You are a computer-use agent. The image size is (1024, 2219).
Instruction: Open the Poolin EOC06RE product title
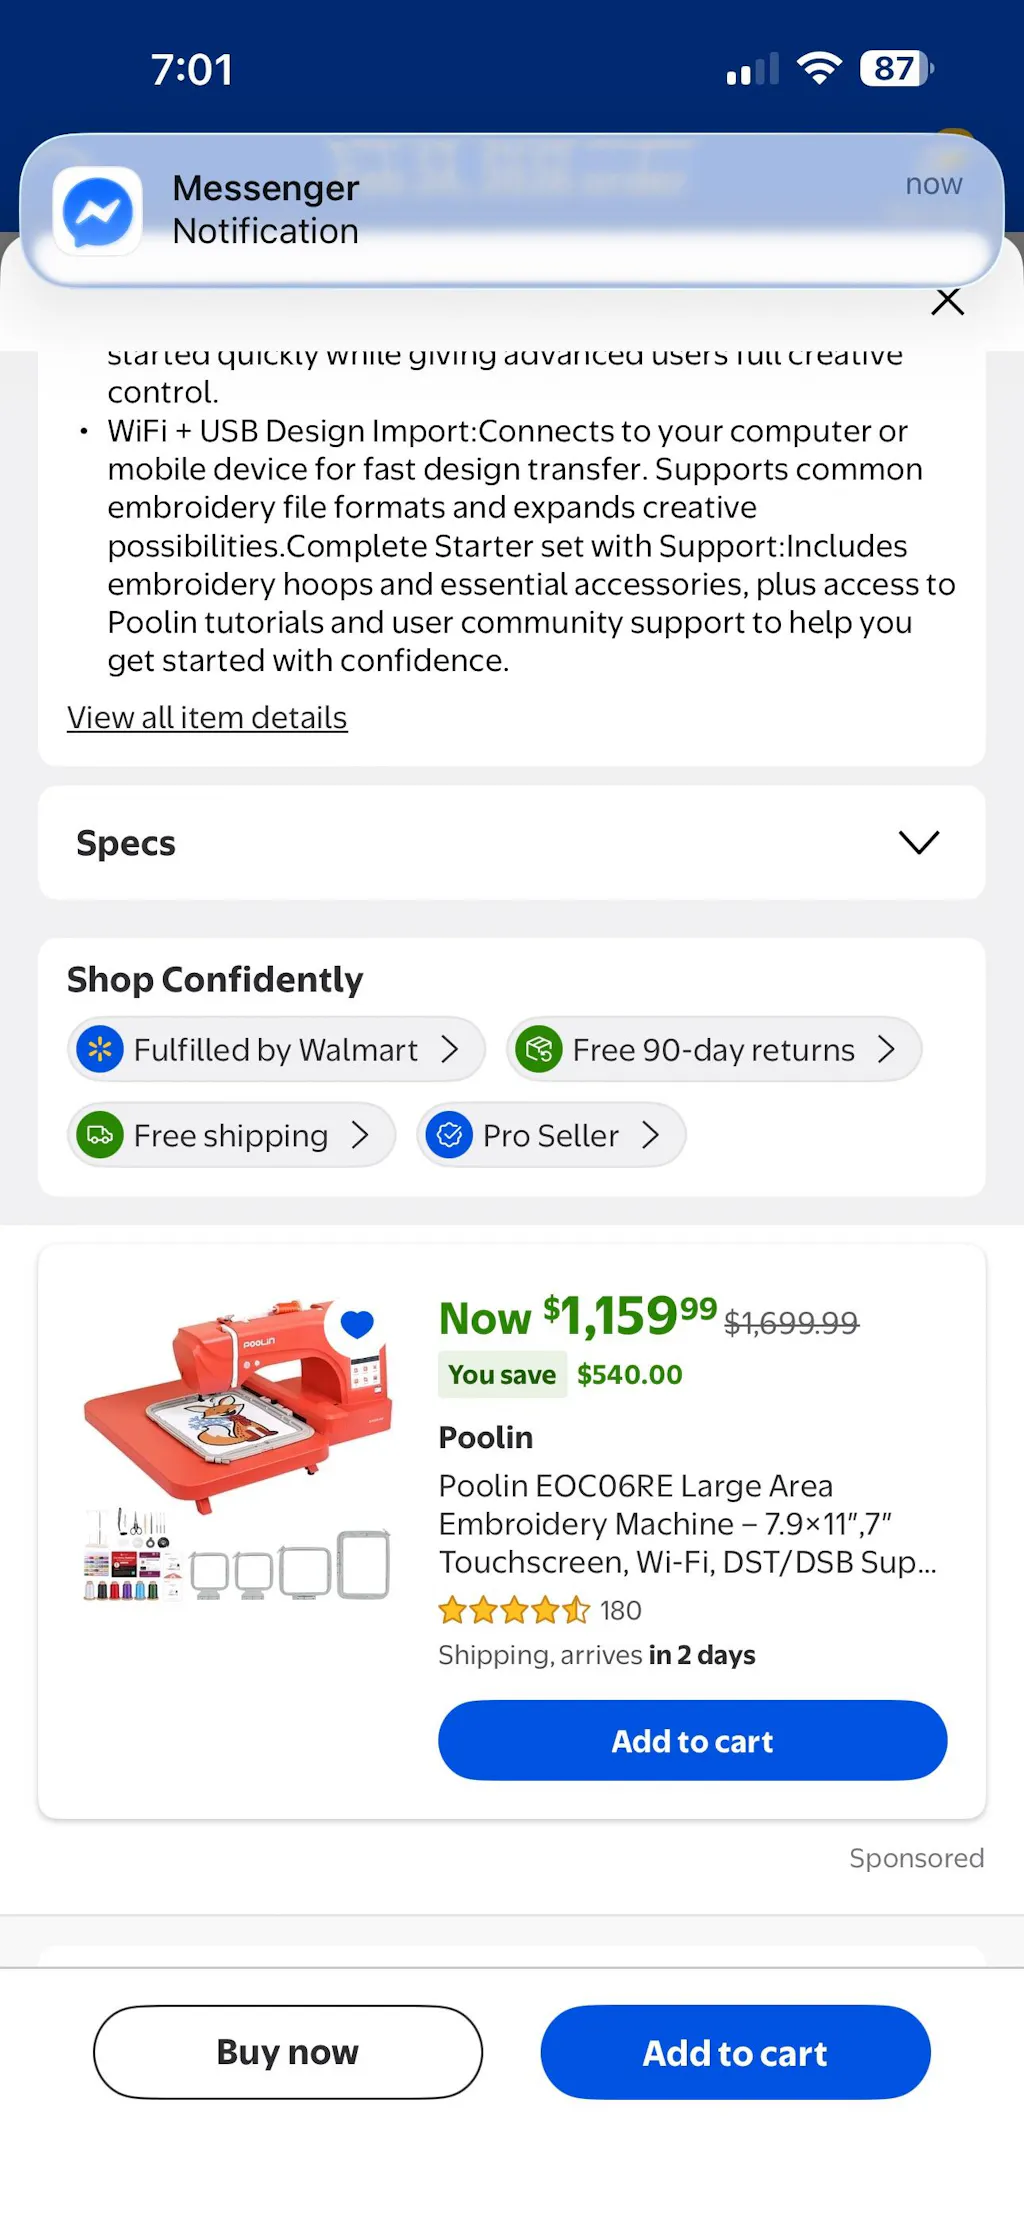pyautogui.click(x=687, y=1524)
